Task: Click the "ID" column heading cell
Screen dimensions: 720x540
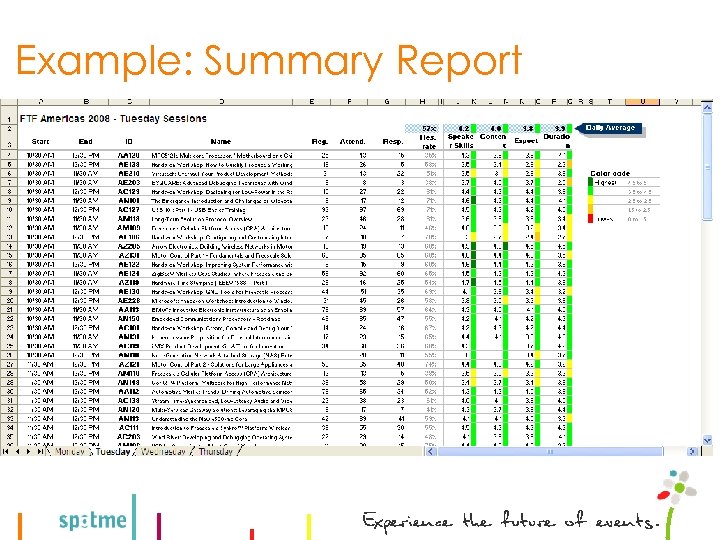Action: (129, 141)
